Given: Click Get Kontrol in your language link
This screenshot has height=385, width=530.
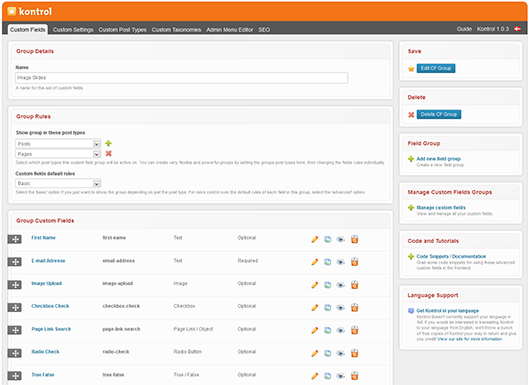Looking at the screenshot, I should tap(448, 311).
